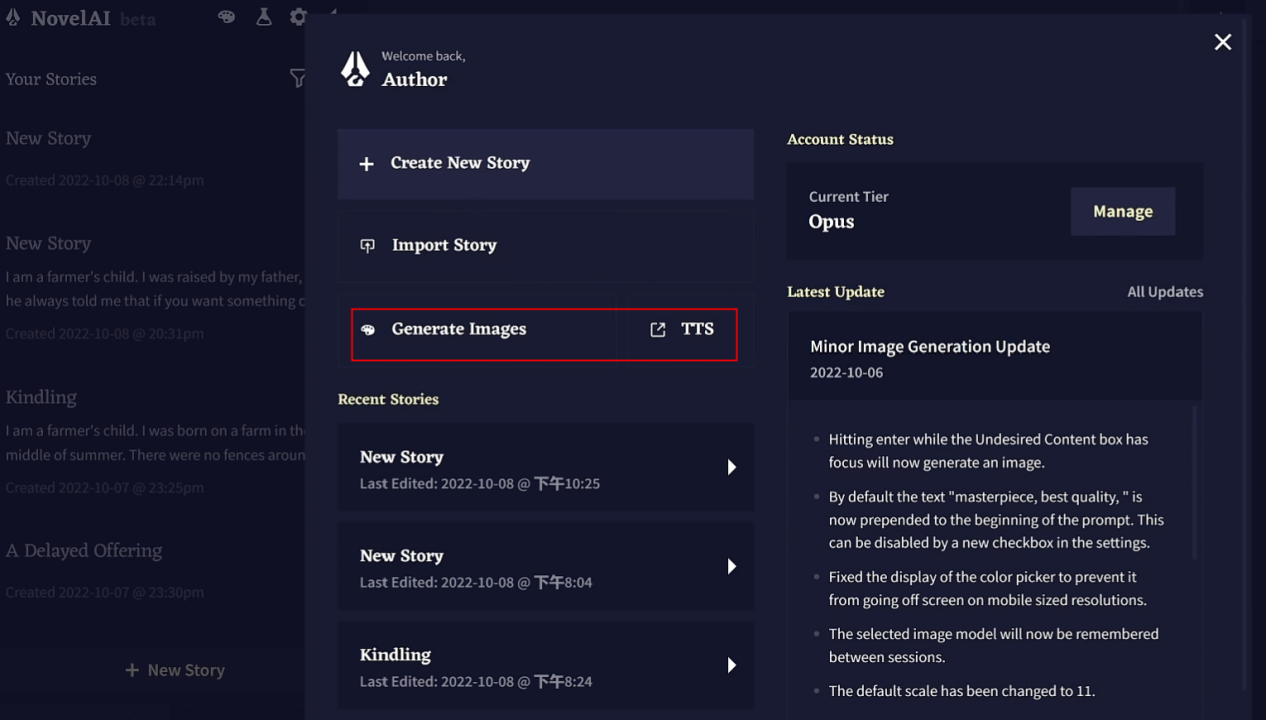
Task: Select sidebar New Story created 22:14pm
Action: pyautogui.click(x=152, y=158)
